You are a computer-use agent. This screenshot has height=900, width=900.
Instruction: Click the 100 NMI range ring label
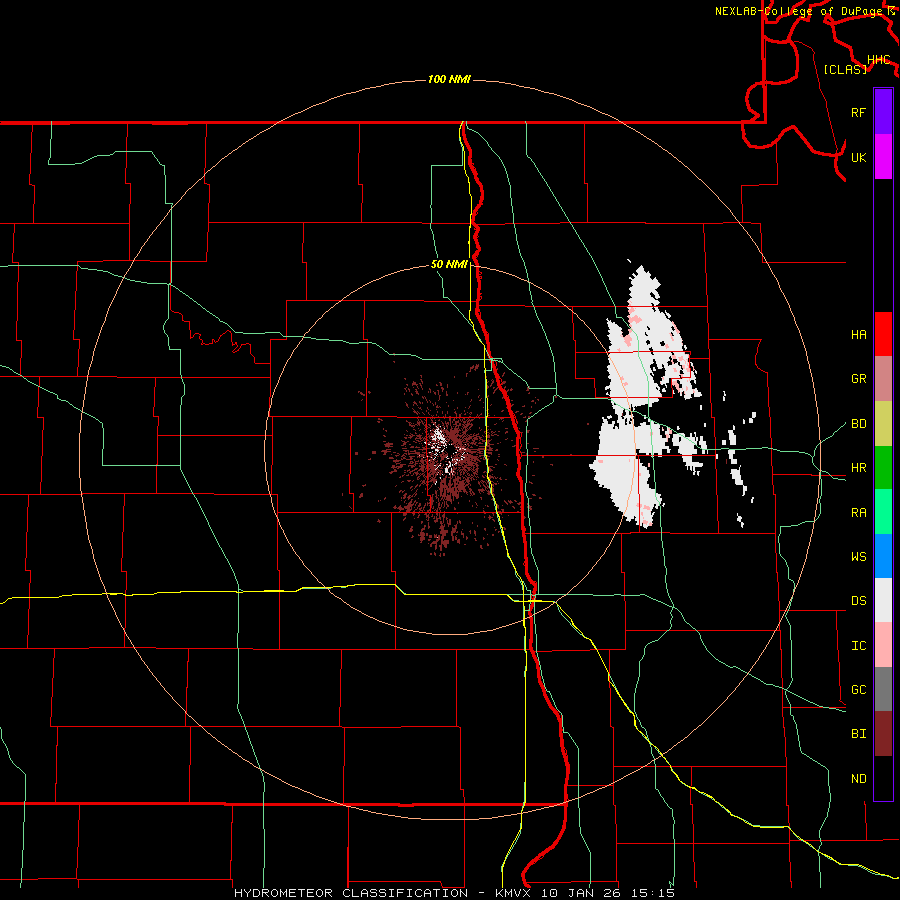point(449,79)
